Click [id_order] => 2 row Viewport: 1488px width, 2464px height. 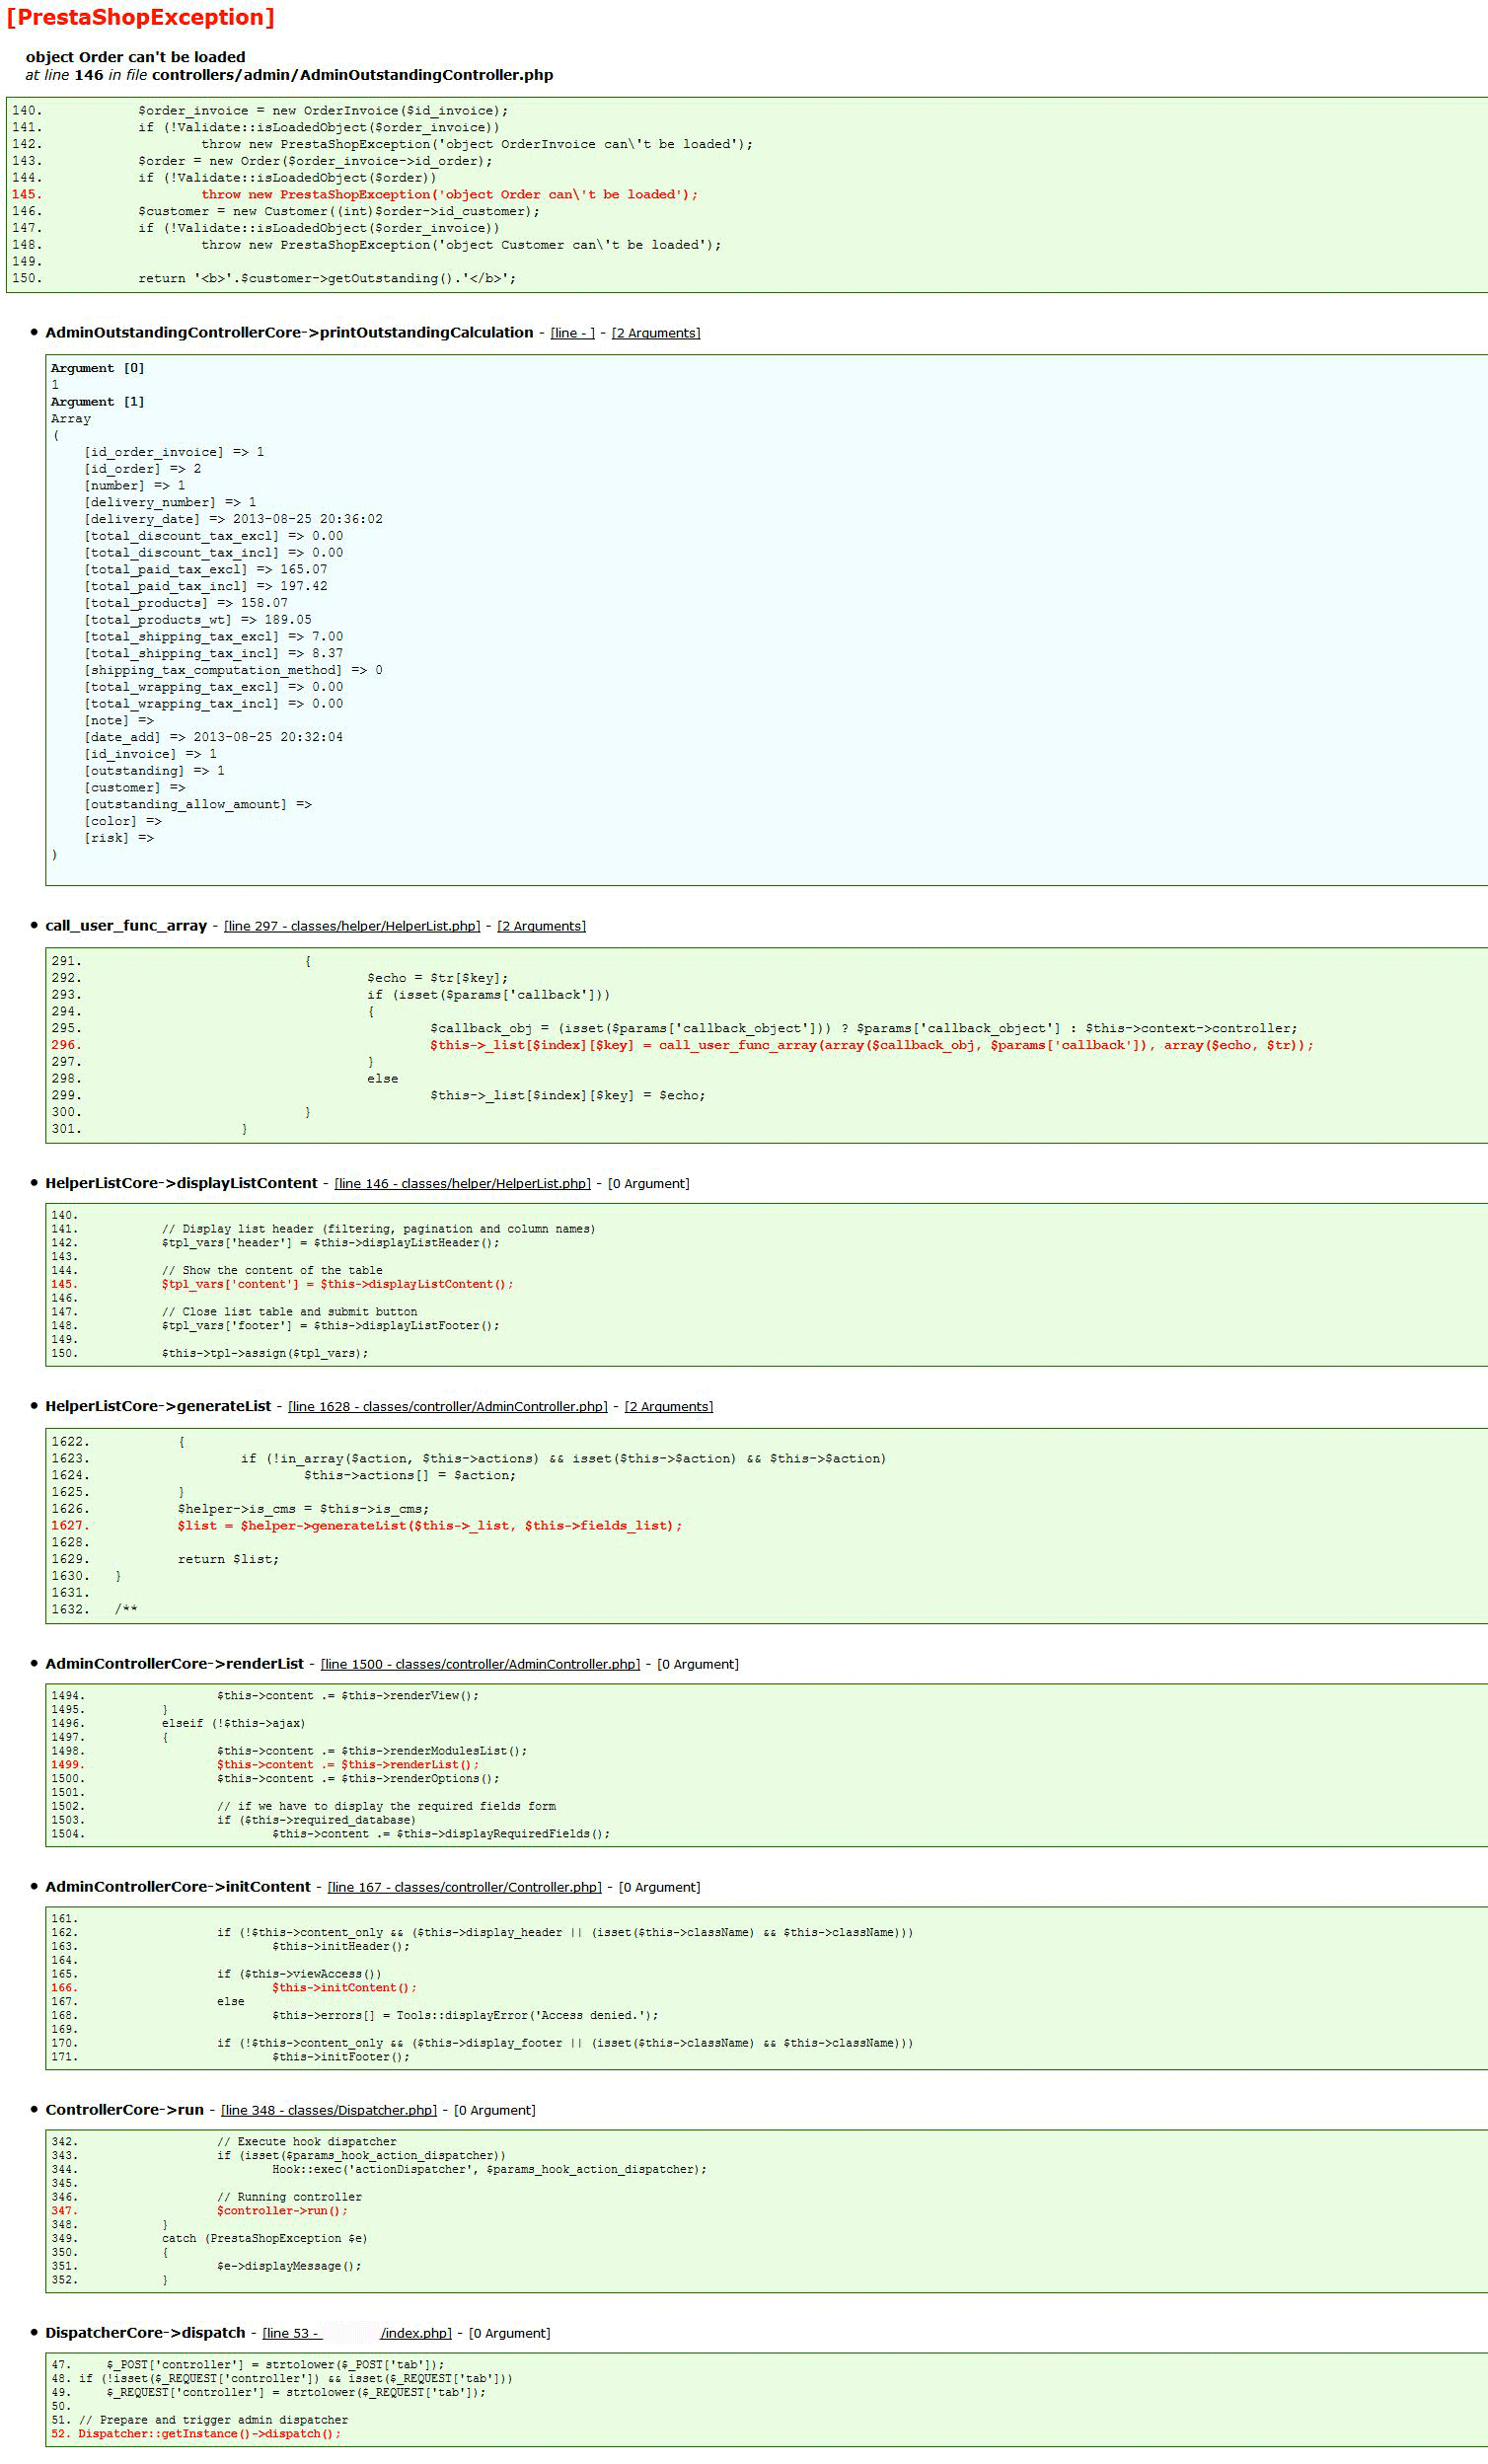(x=142, y=469)
